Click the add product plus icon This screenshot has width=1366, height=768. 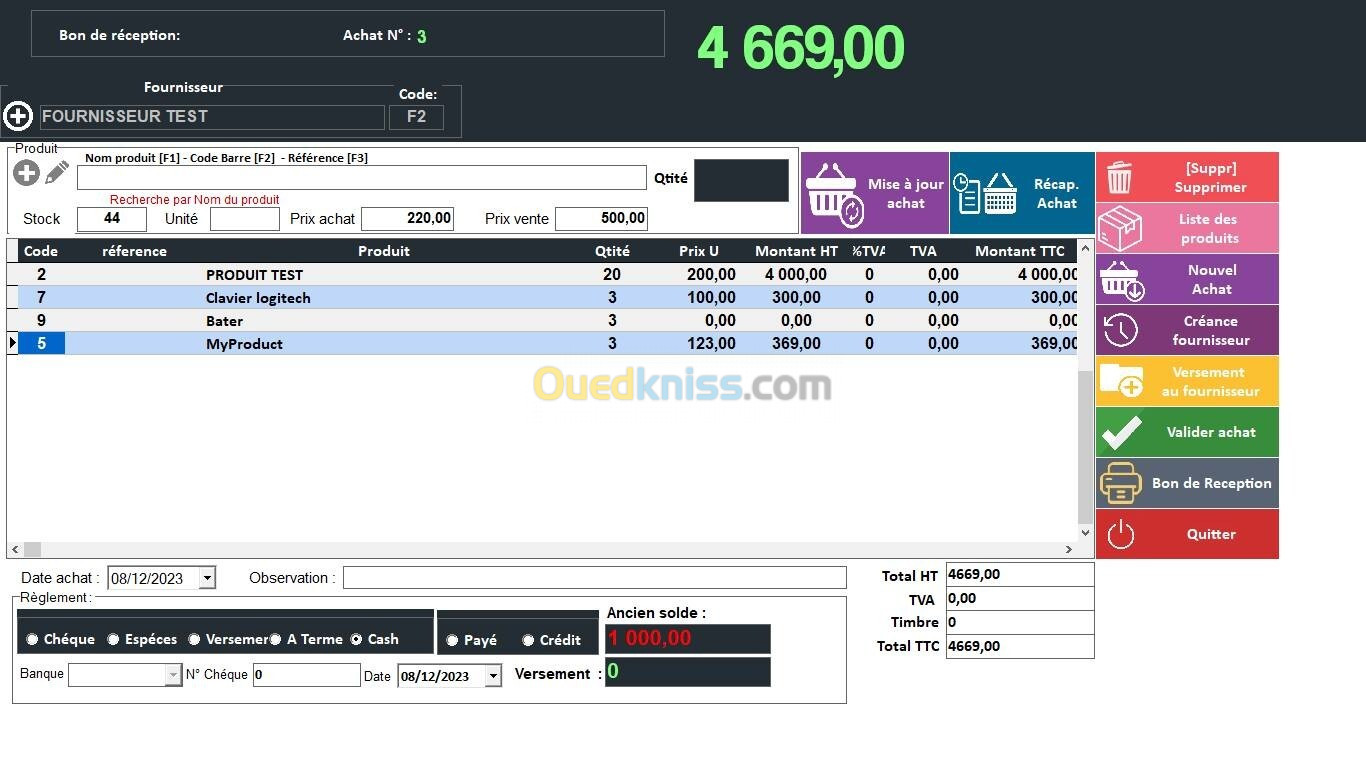[x=26, y=173]
